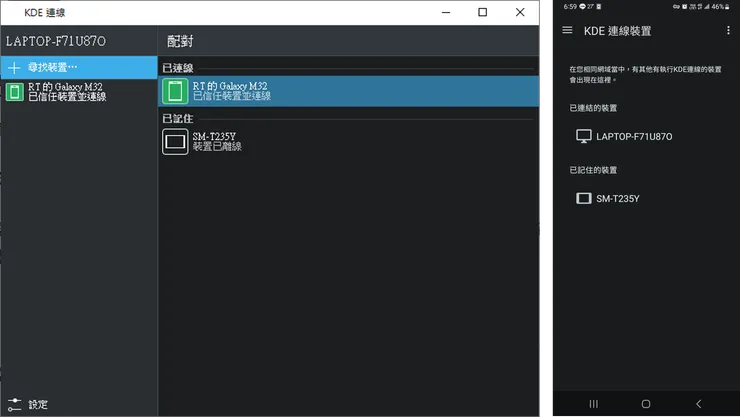Click the clock in phone status bar
This screenshot has height=417, width=740.
[570, 7]
